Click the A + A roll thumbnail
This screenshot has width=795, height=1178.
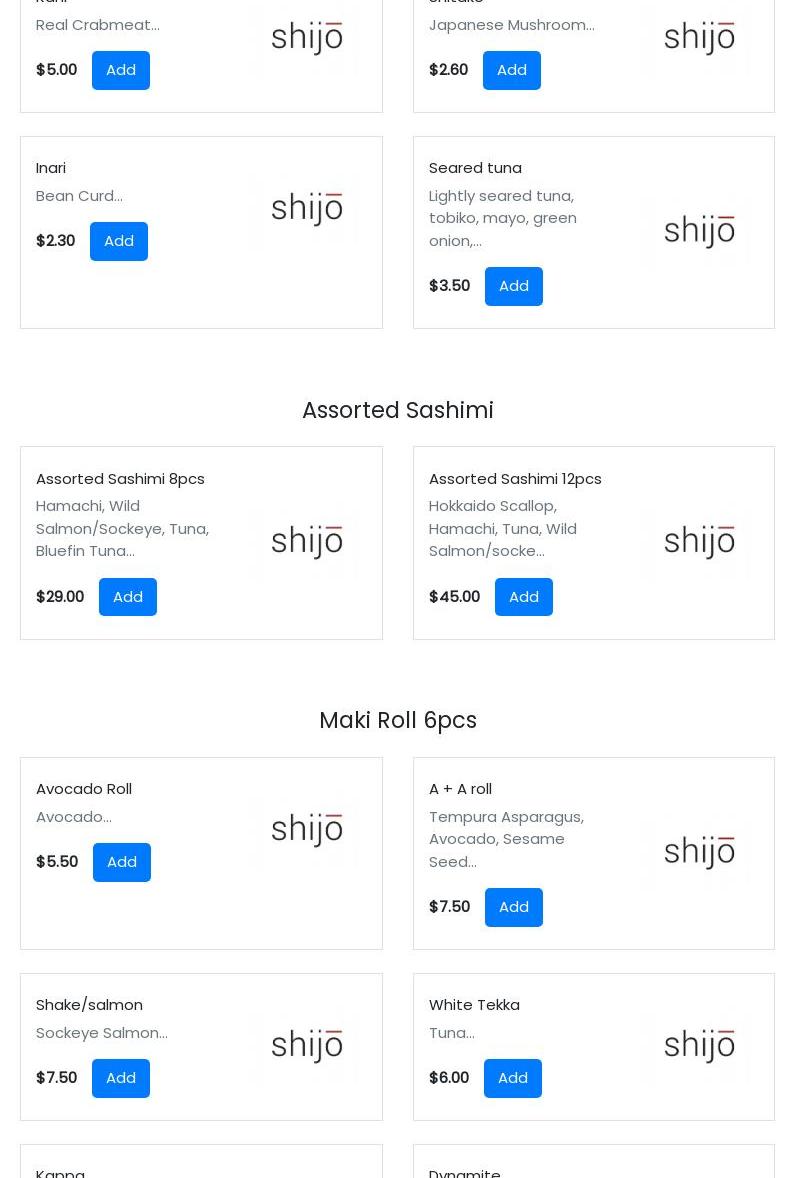point(699,852)
